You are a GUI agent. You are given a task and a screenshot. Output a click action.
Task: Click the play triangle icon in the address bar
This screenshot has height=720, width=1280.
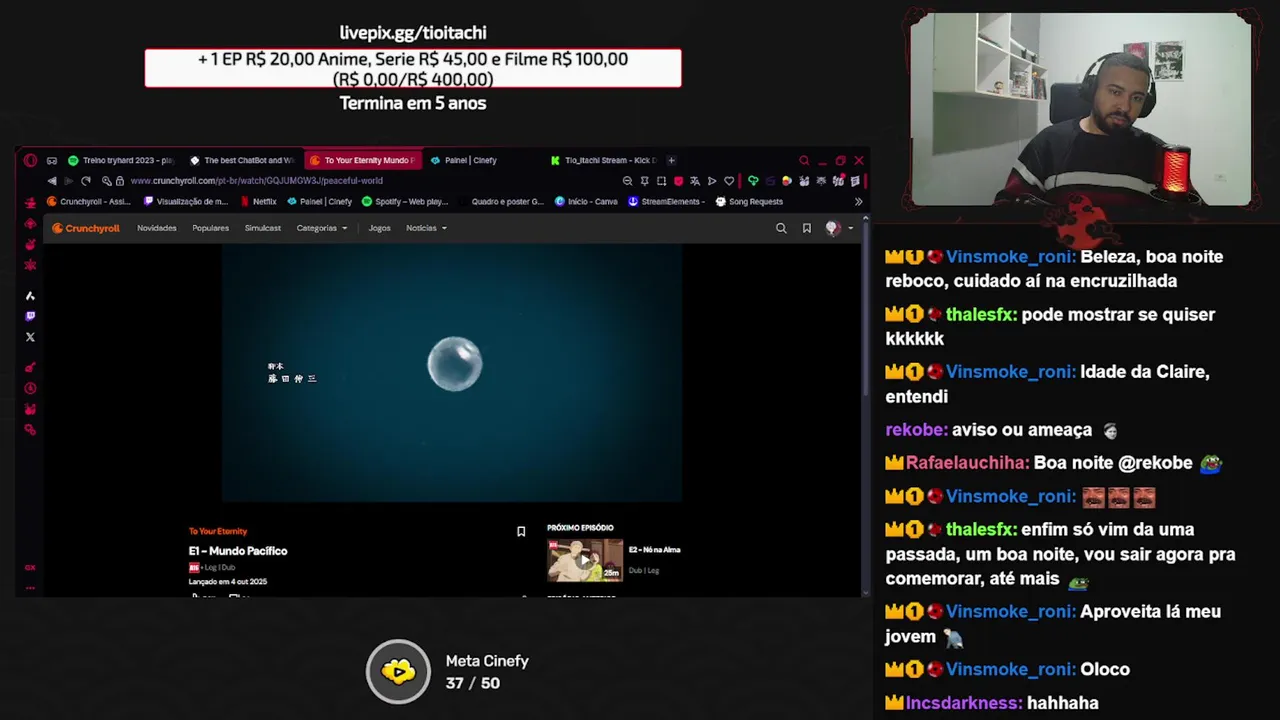[x=712, y=181]
